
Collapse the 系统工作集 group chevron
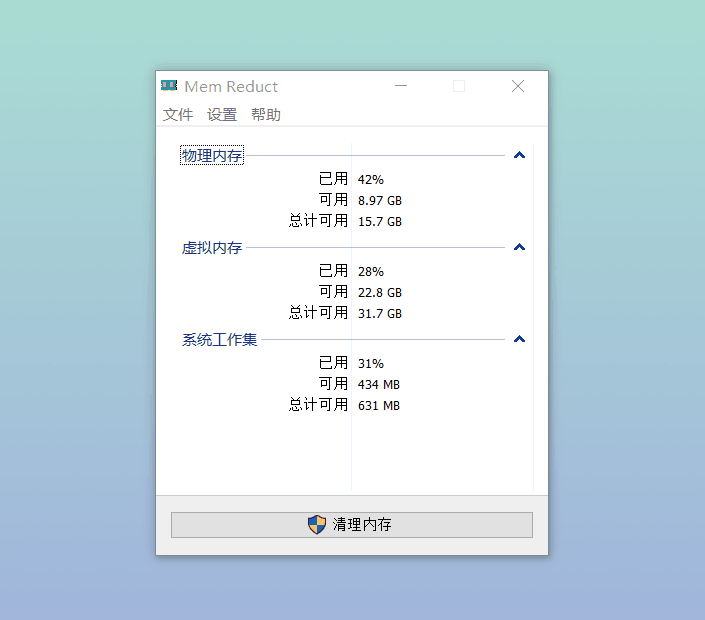(519, 339)
